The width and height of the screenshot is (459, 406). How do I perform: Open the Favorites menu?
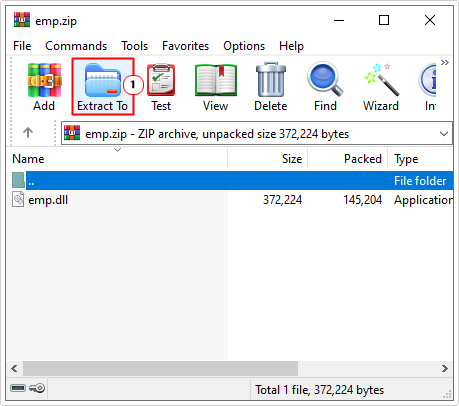(185, 46)
